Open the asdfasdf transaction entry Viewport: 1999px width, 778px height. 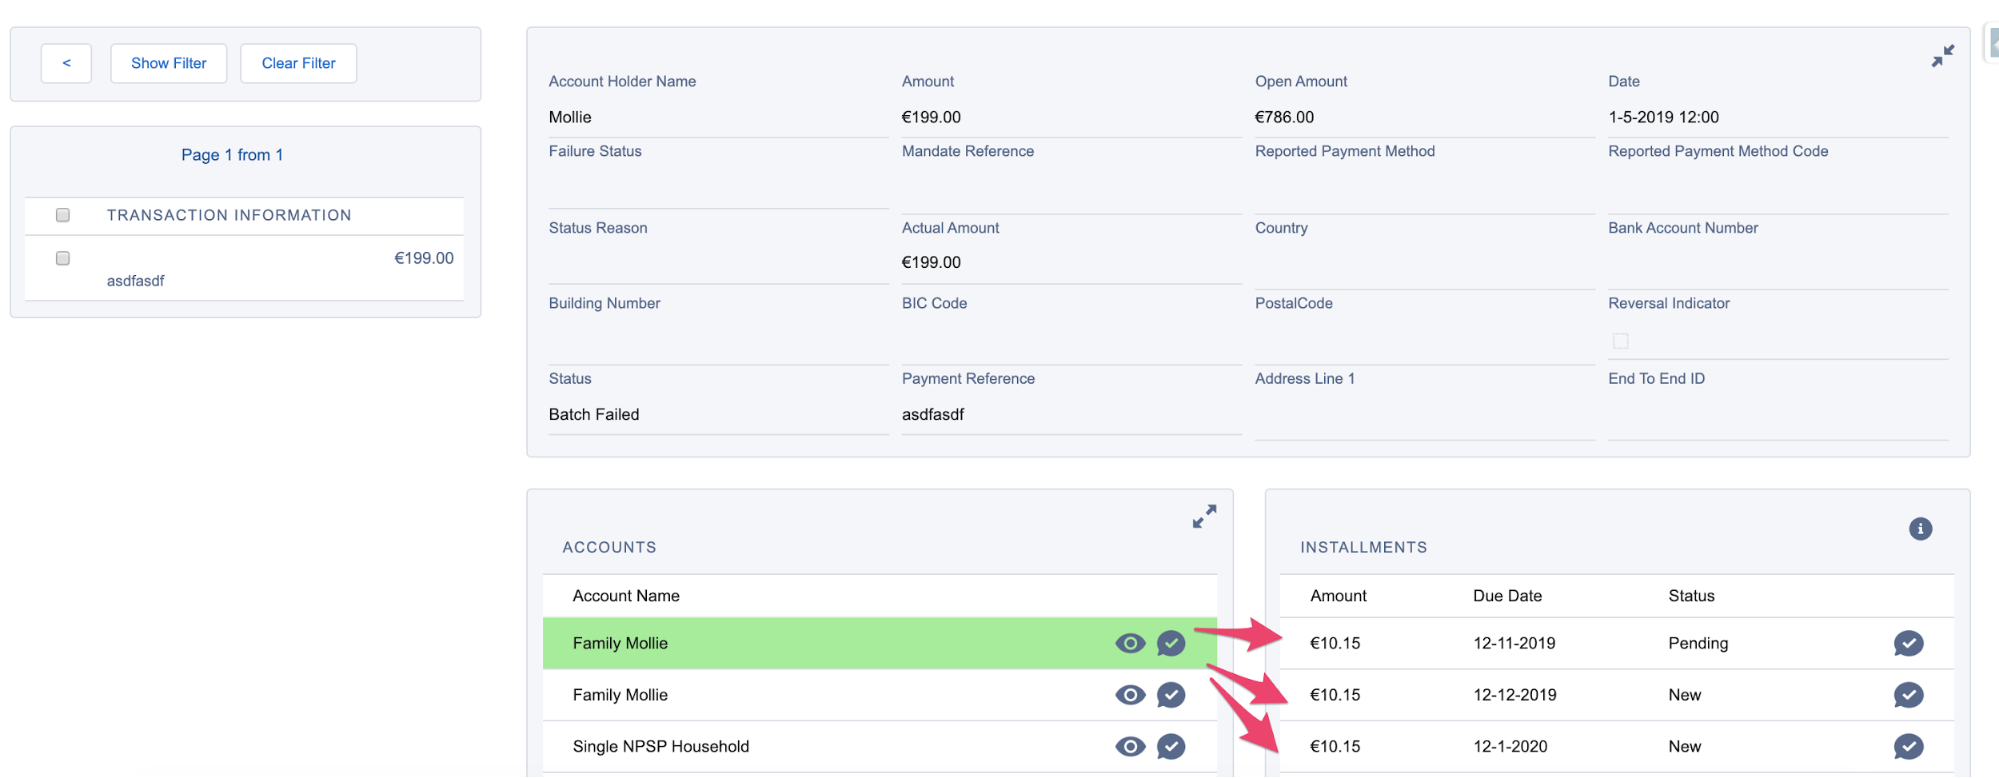point(136,281)
